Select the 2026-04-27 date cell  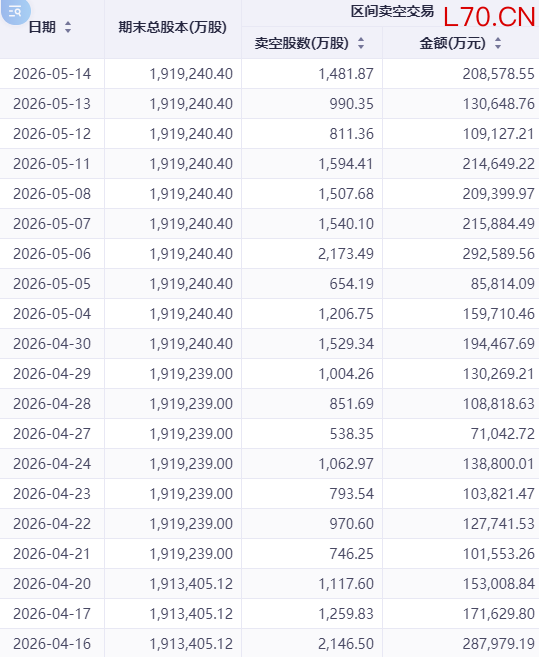(x=52, y=434)
